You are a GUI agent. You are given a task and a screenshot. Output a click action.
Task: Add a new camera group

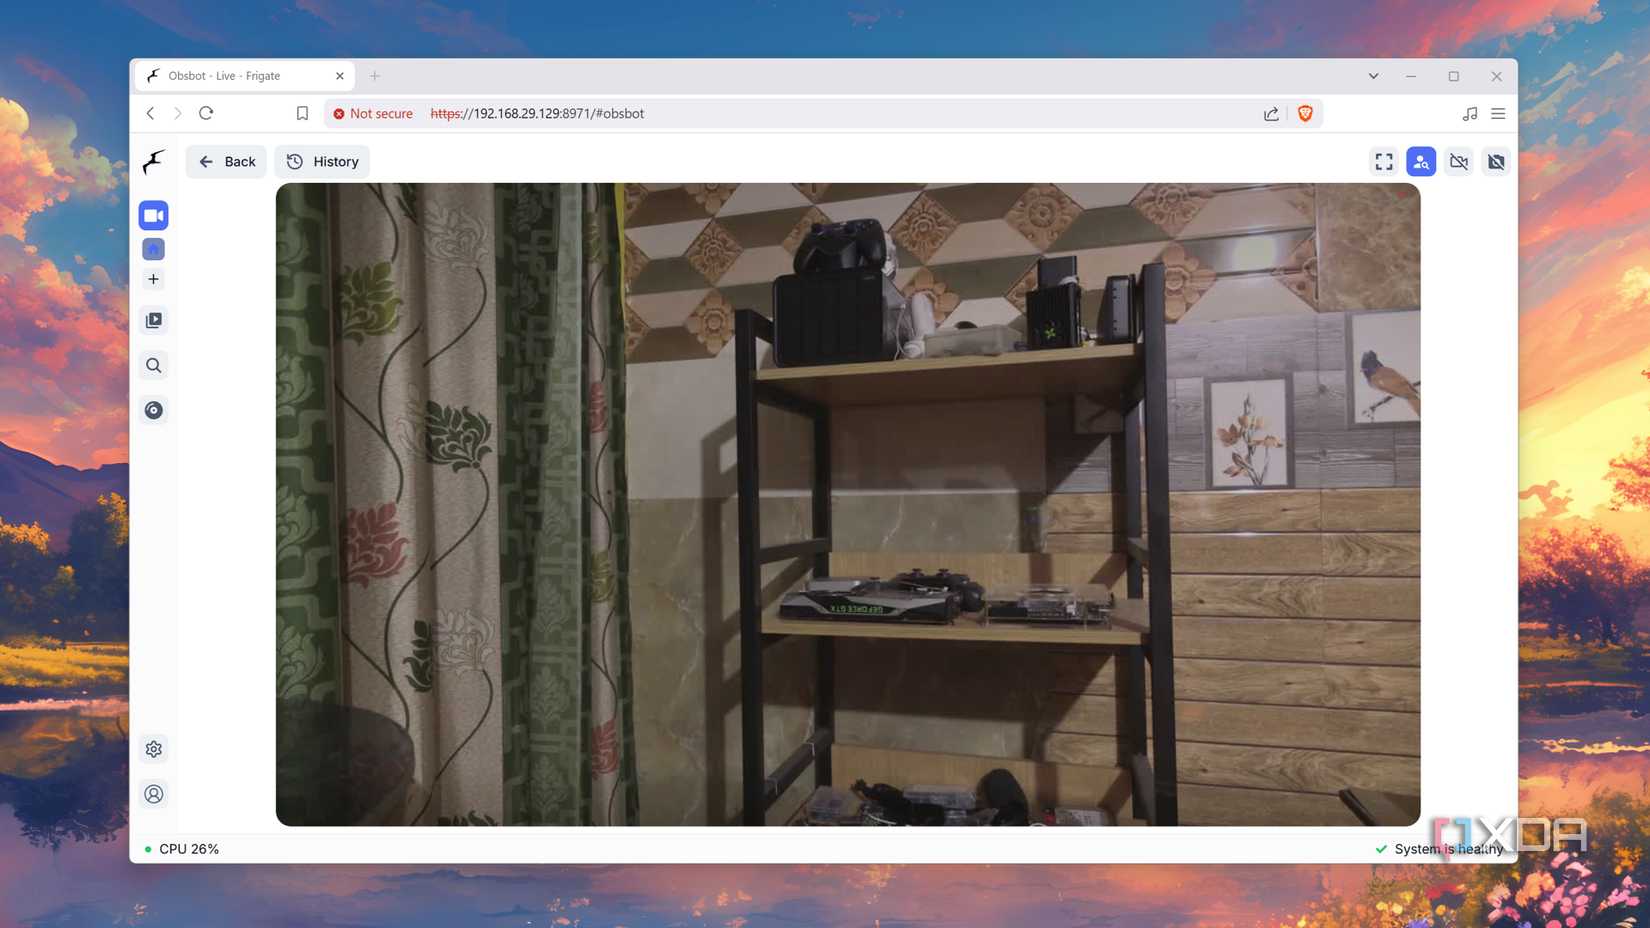coord(153,279)
